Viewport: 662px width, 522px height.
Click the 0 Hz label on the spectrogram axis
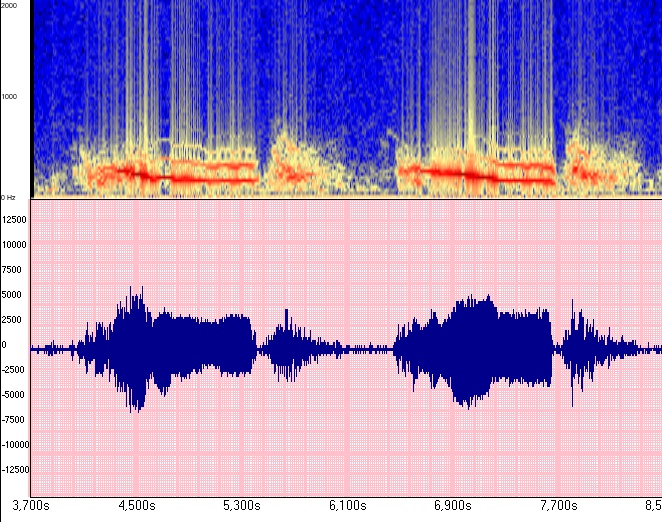coord(10,197)
